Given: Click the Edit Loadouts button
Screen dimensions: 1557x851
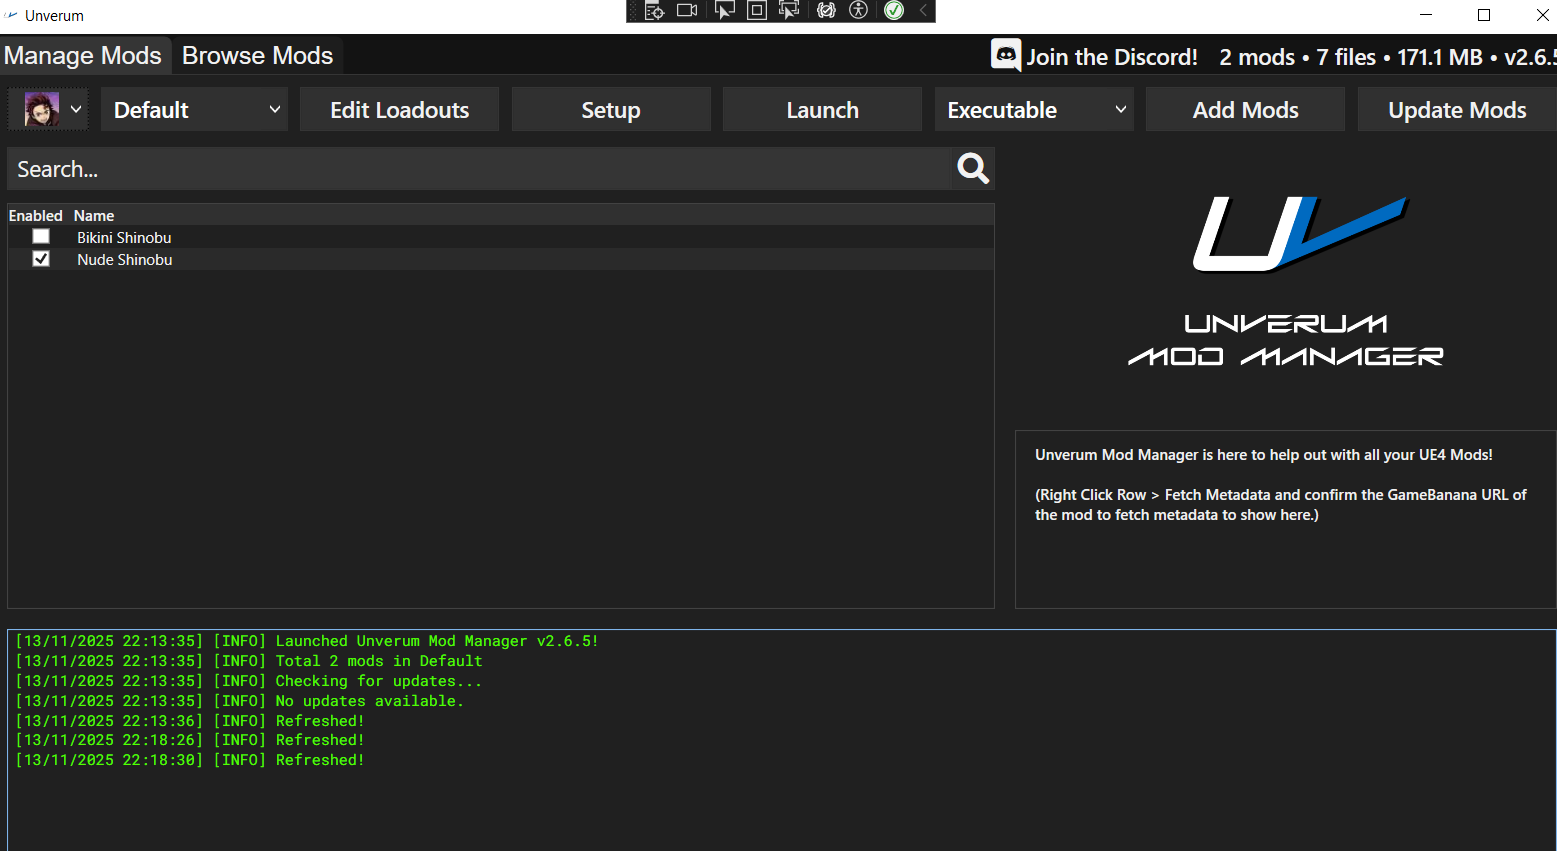Looking at the screenshot, I should pos(400,109).
